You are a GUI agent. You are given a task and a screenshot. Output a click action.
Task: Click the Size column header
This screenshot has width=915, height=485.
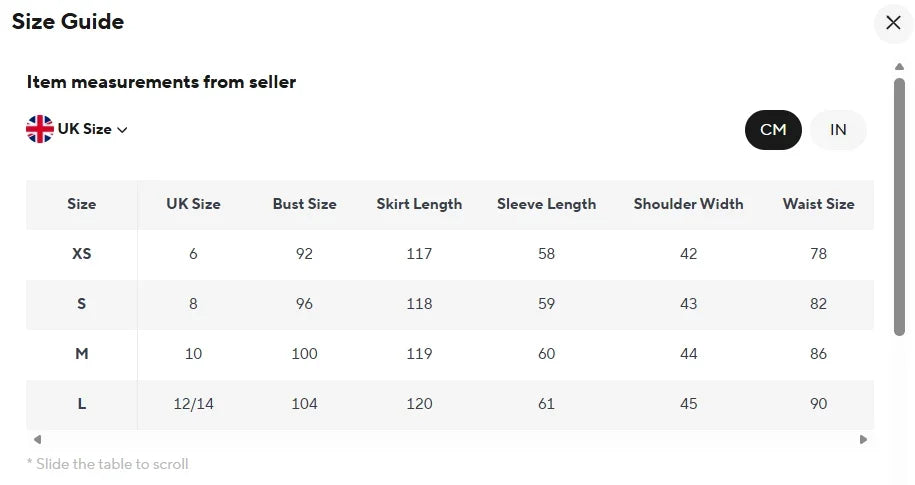[x=82, y=204]
